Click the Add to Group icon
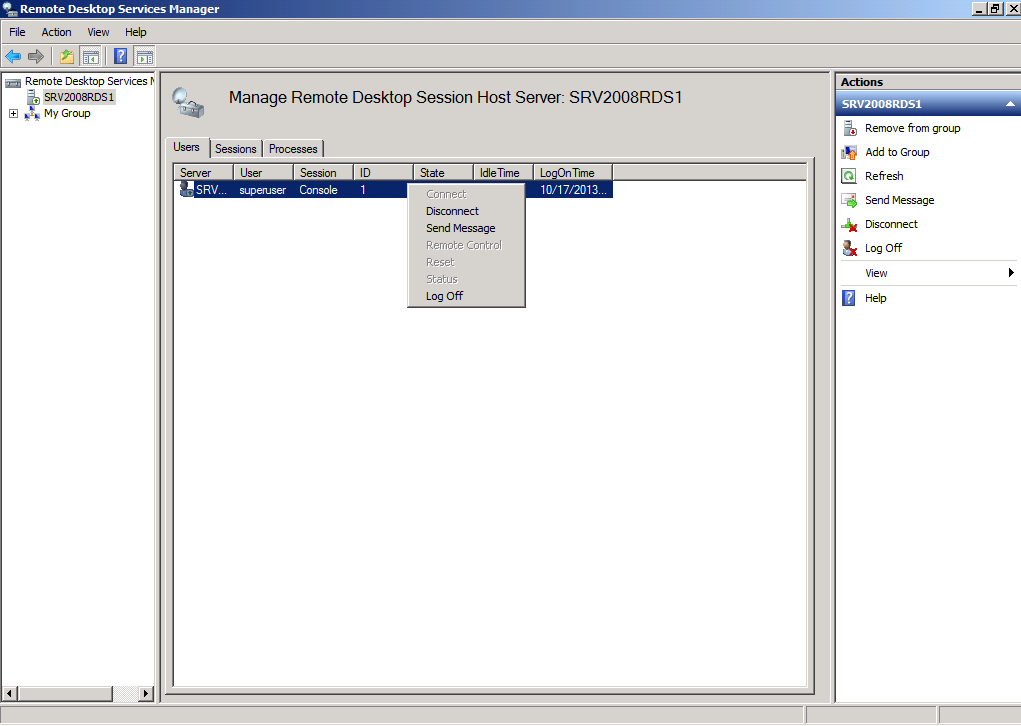 [850, 152]
